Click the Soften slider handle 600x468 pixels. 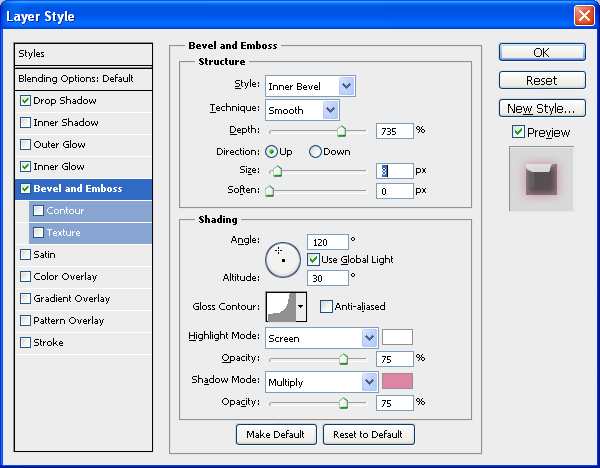(269, 191)
